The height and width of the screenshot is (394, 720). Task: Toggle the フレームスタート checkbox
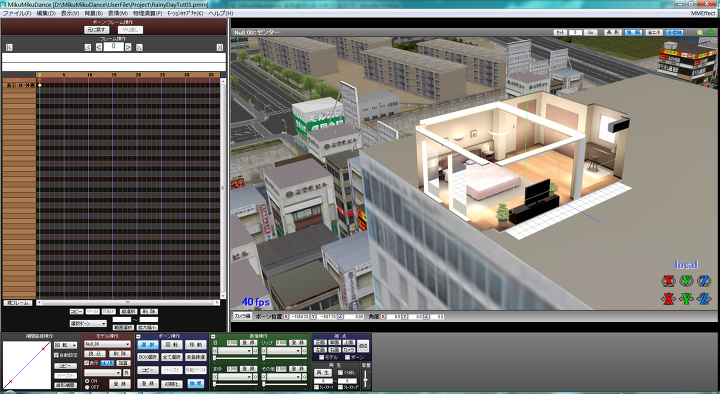(x=316, y=388)
